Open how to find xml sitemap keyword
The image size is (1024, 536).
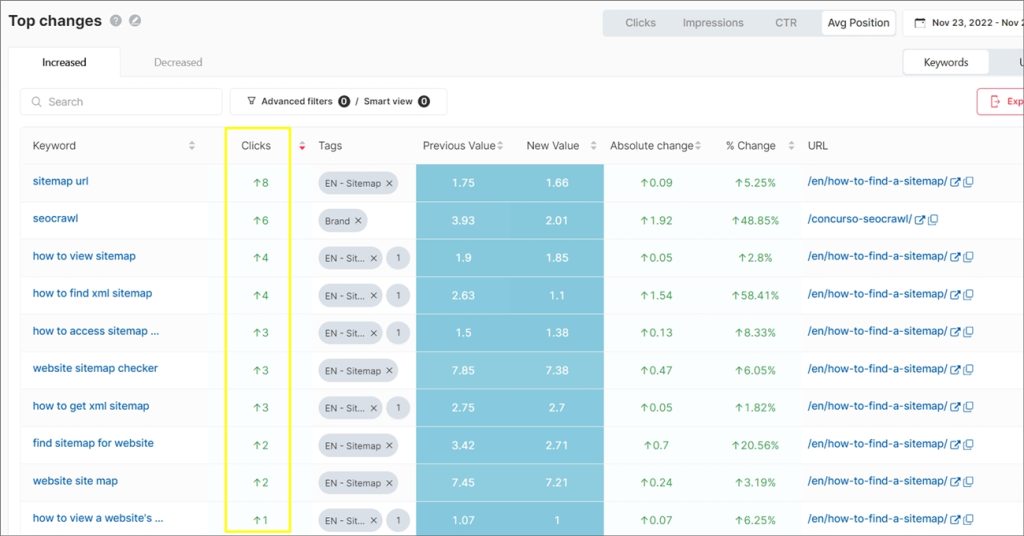(x=92, y=294)
